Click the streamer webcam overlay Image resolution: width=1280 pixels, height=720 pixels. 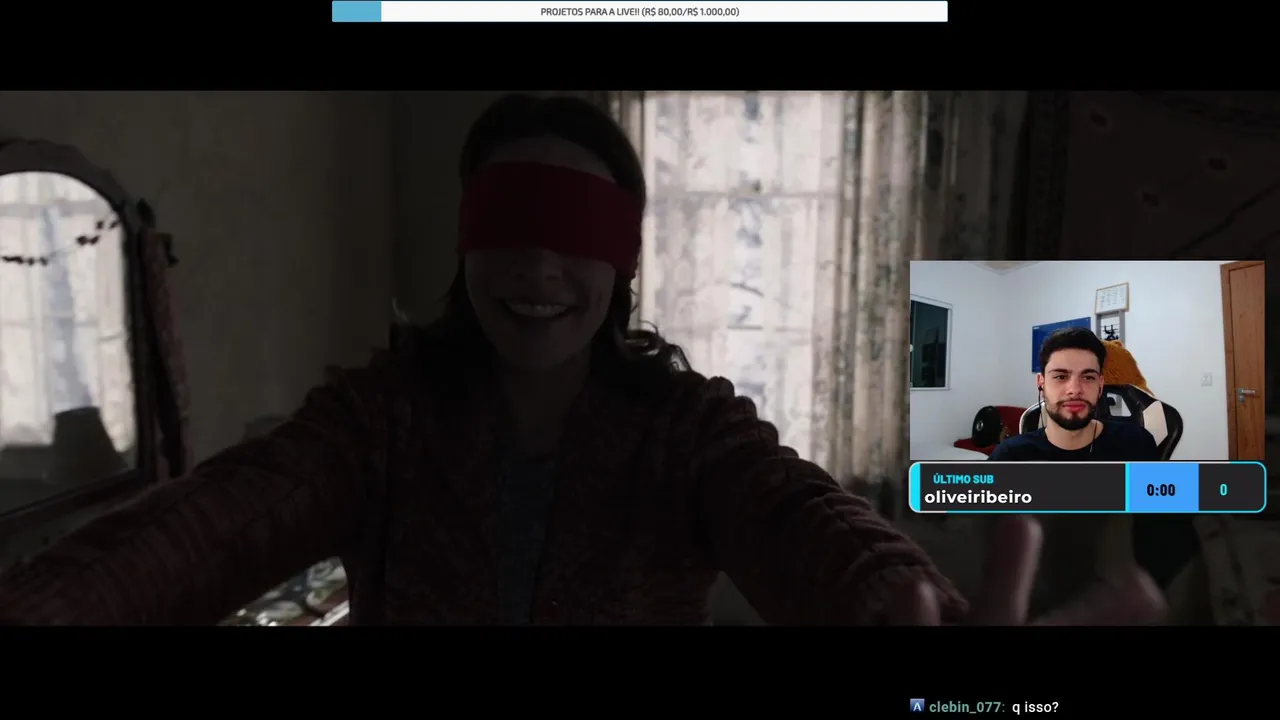pos(1087,360)
